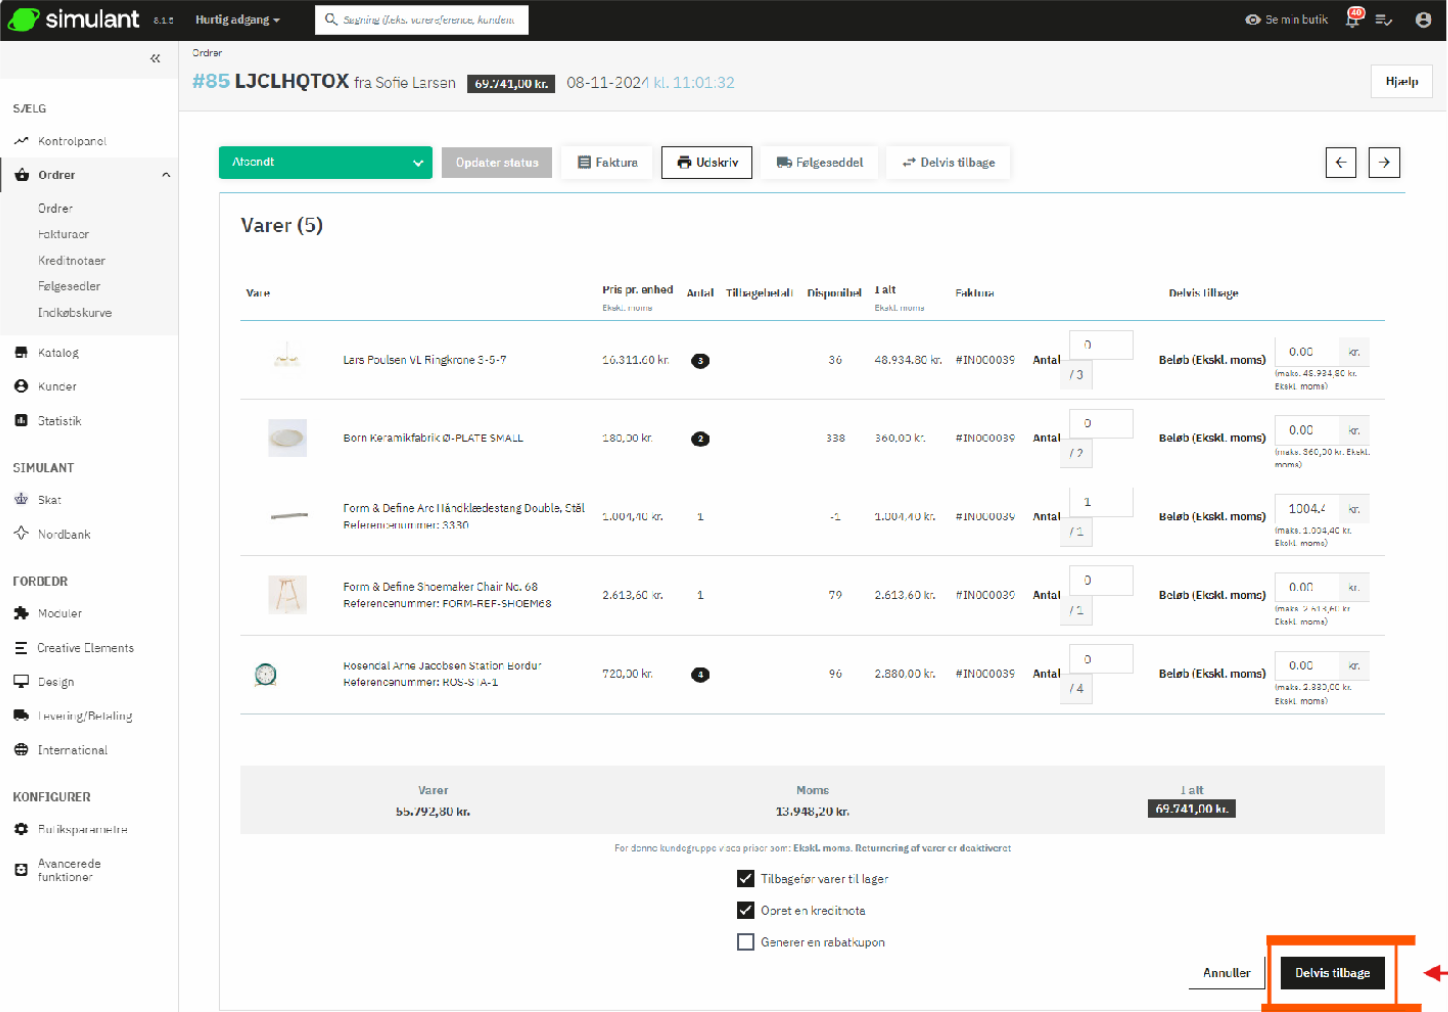Uncheck Tilbagefør varer til lager
The height and width of the screenshot is (1012, 1448).
(745, 879)
